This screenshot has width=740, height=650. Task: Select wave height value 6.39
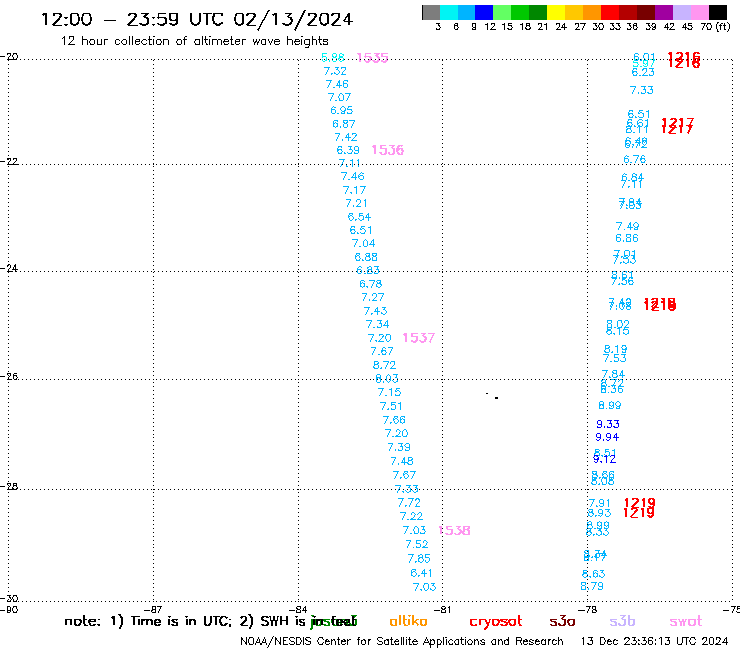point(348,150)
